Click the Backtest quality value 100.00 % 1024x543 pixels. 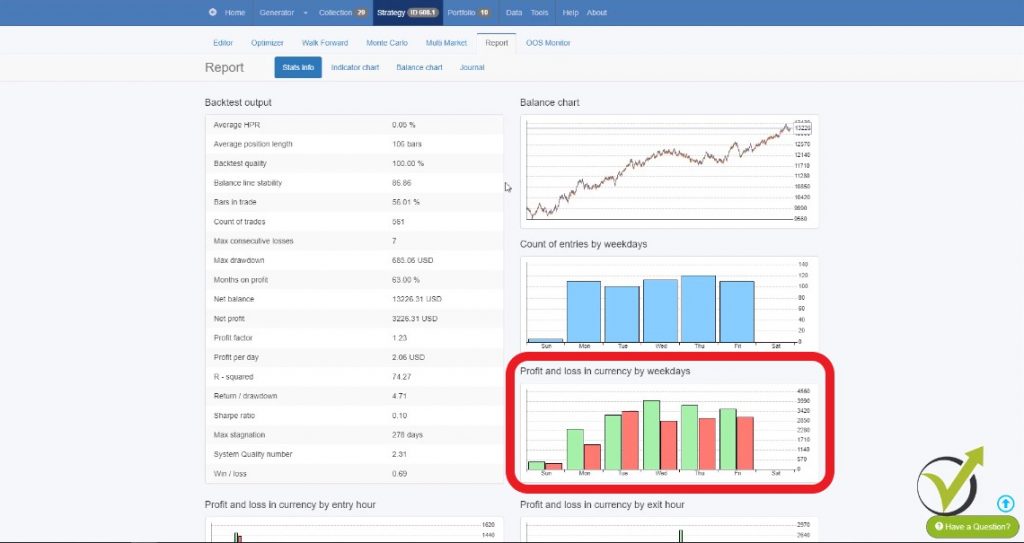point(408,163)
